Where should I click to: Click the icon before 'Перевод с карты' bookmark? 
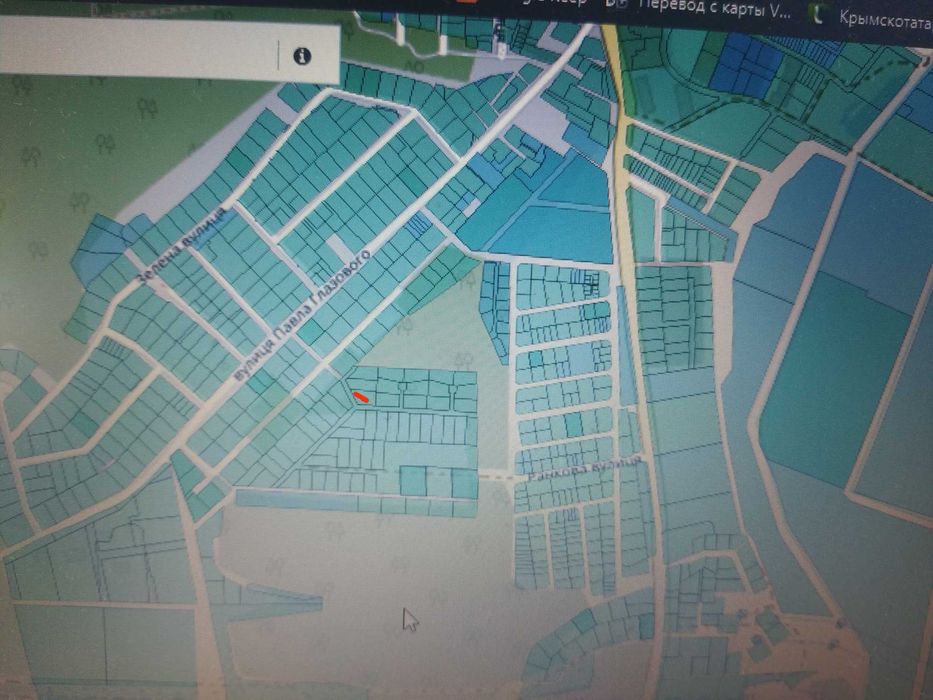click(x=616, y=4)
